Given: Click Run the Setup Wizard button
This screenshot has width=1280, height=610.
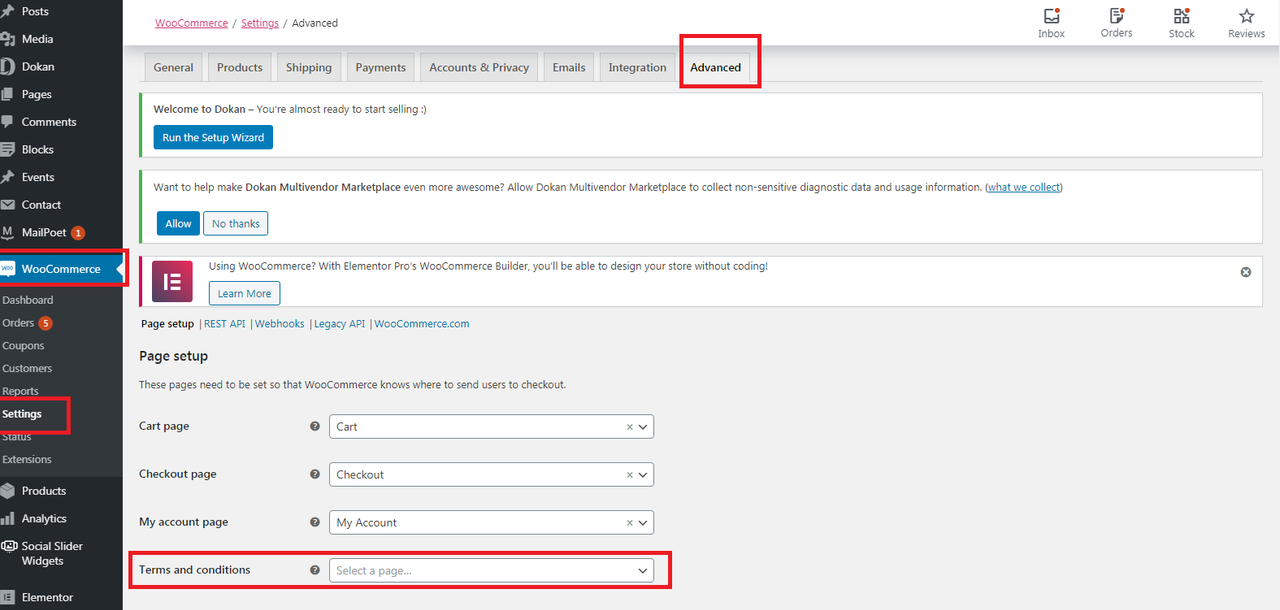Looking at the screenshot, I should 213,137.
